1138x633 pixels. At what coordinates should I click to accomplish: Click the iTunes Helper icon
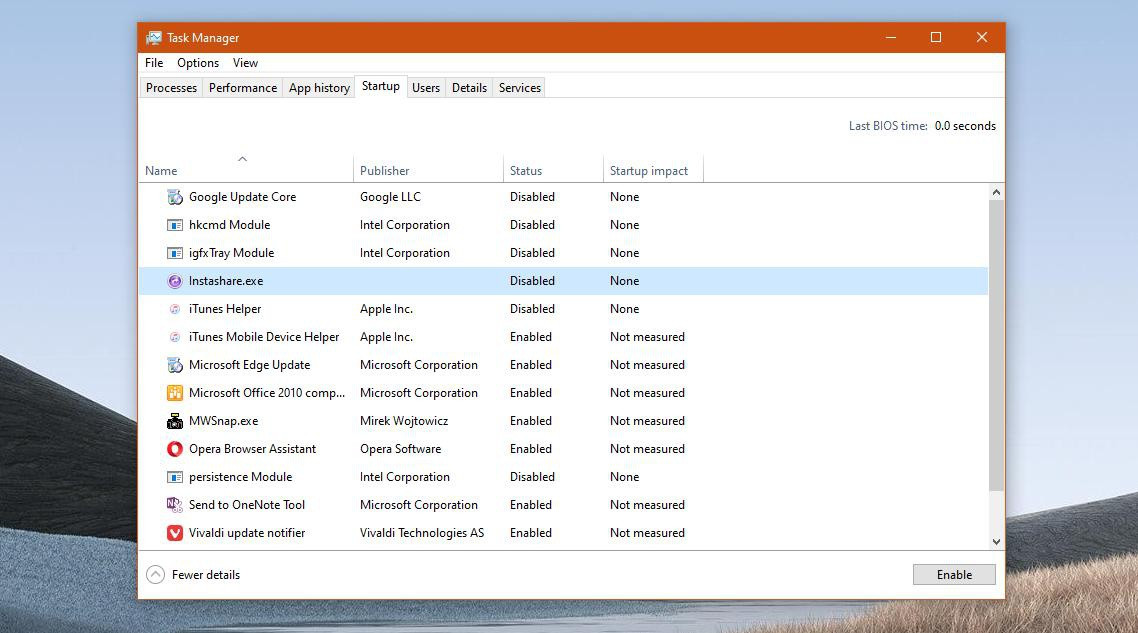coord(175,309)
